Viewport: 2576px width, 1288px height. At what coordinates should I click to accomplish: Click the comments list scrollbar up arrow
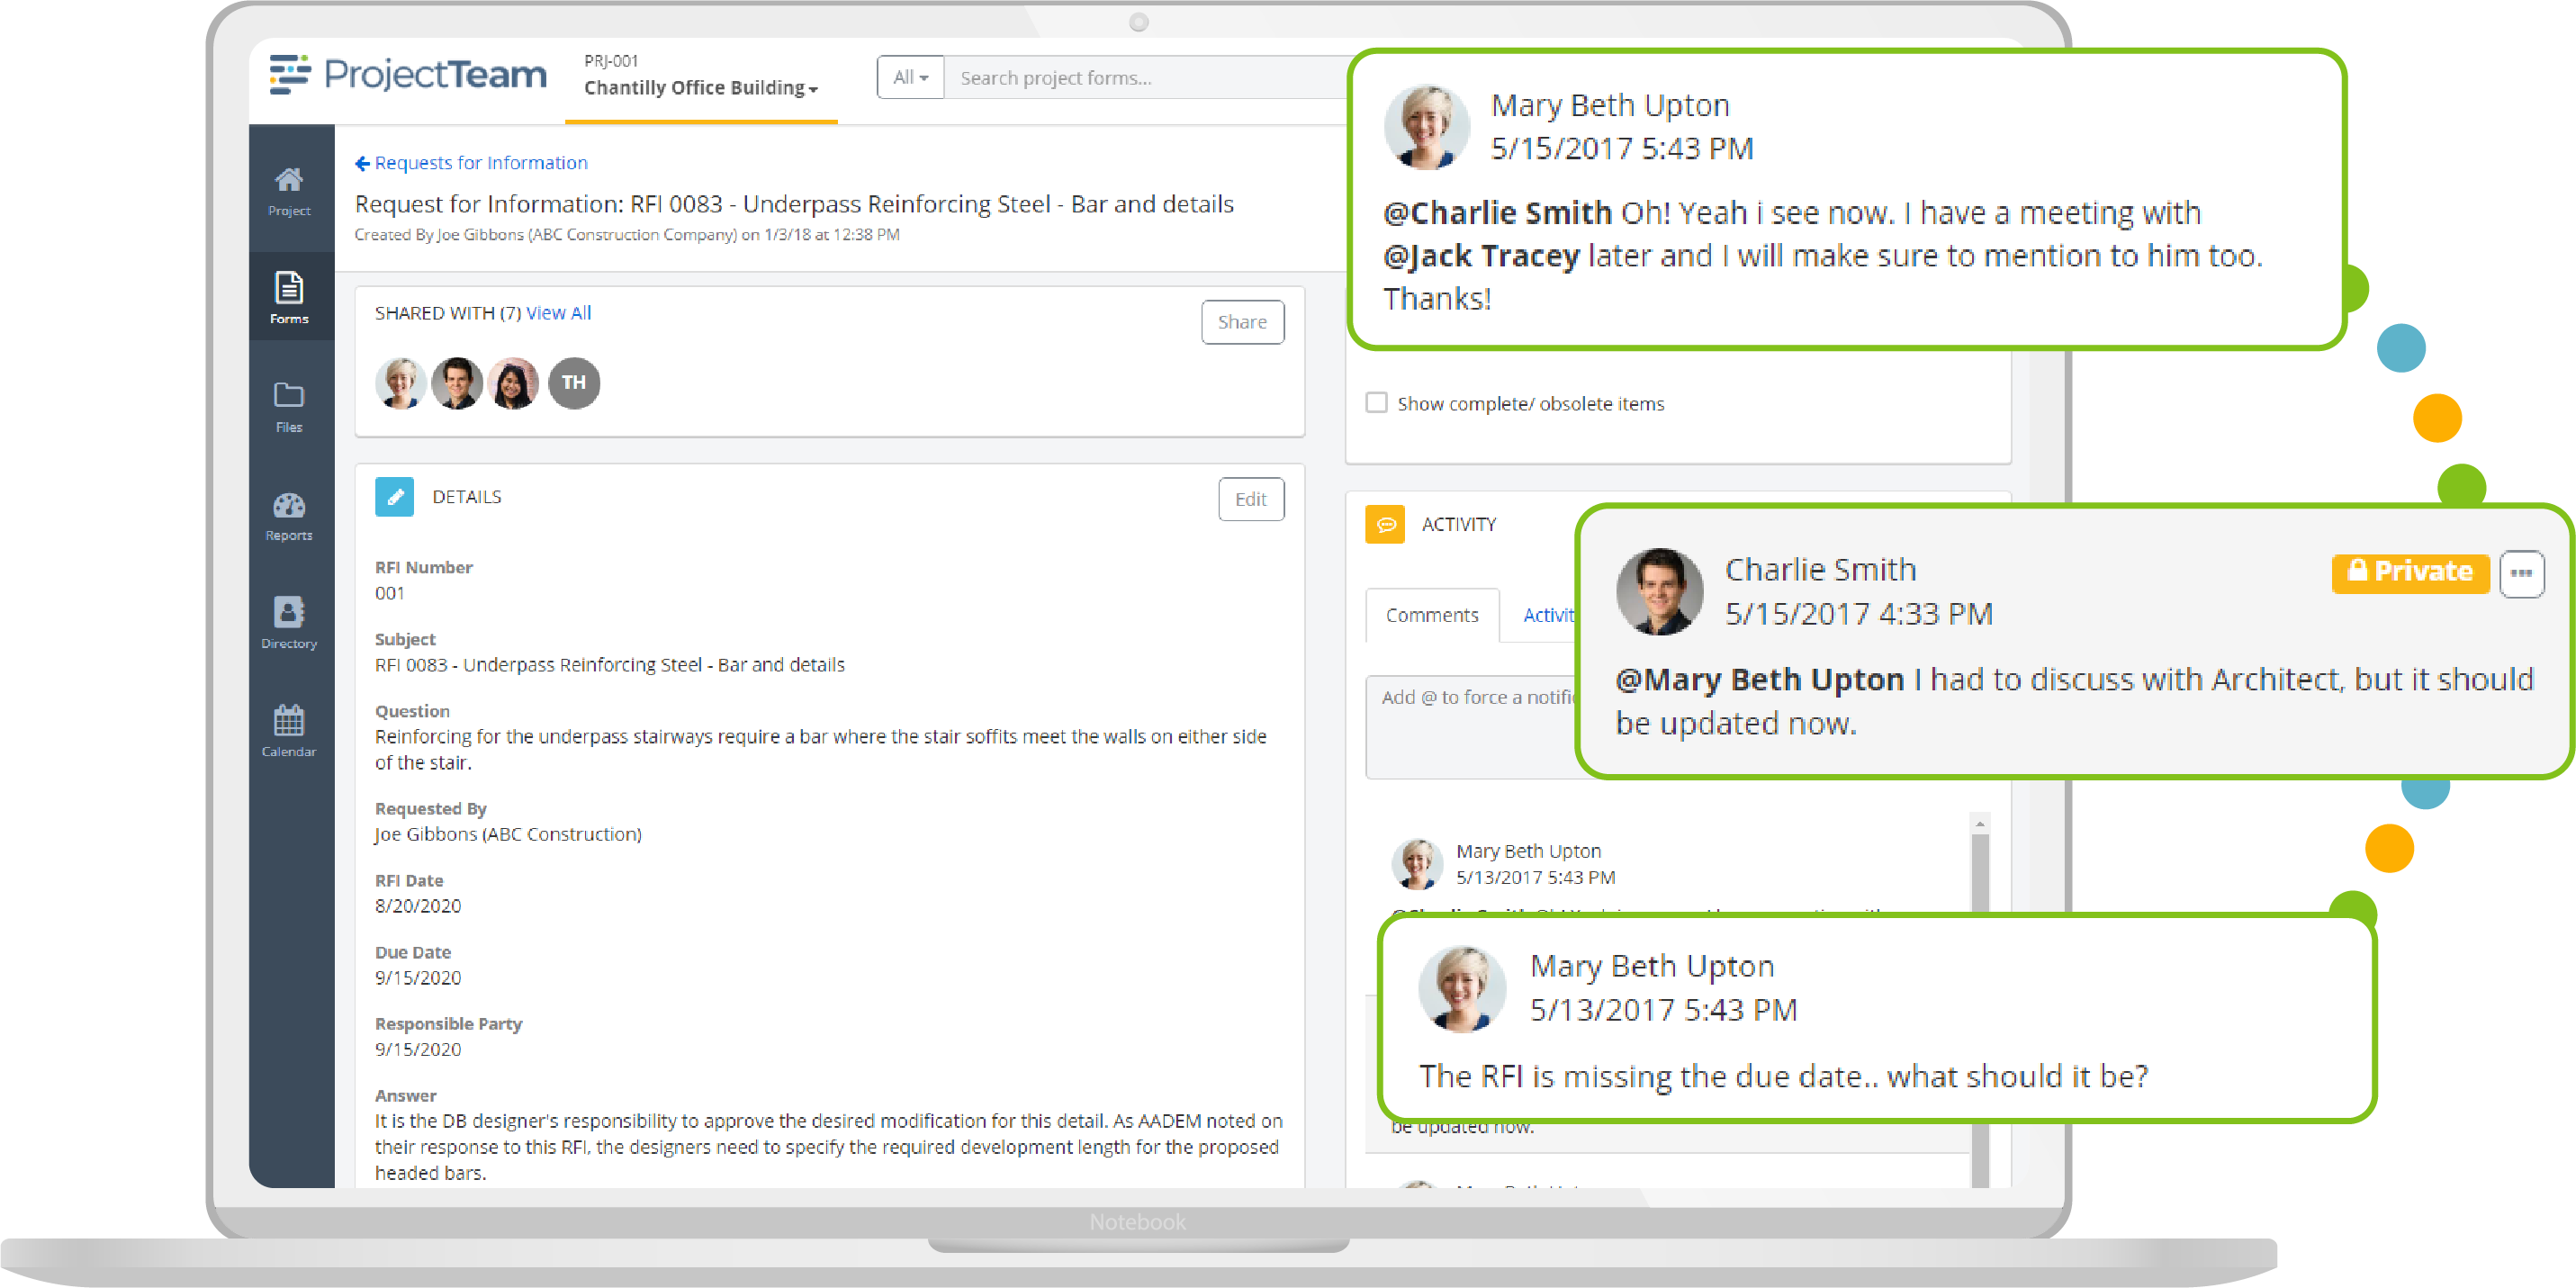pos(1979,824)
